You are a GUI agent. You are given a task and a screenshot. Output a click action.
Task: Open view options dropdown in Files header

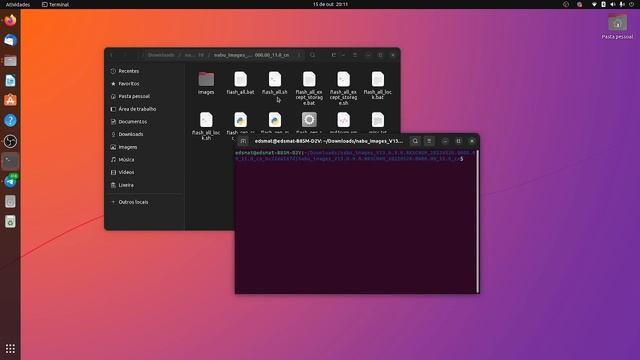coord(343,55)
